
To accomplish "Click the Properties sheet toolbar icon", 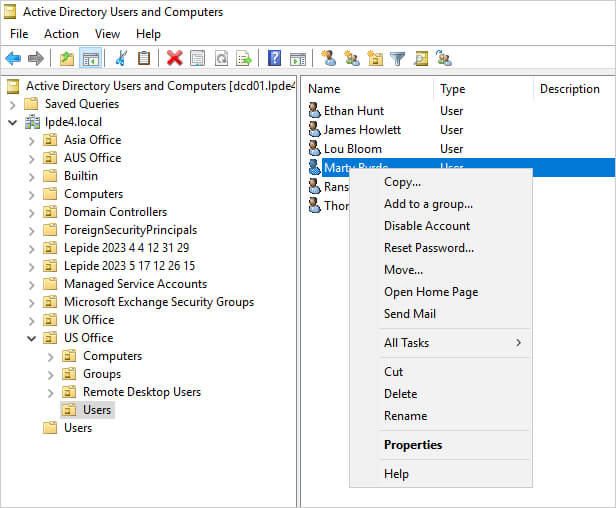I will click(197, 59).
